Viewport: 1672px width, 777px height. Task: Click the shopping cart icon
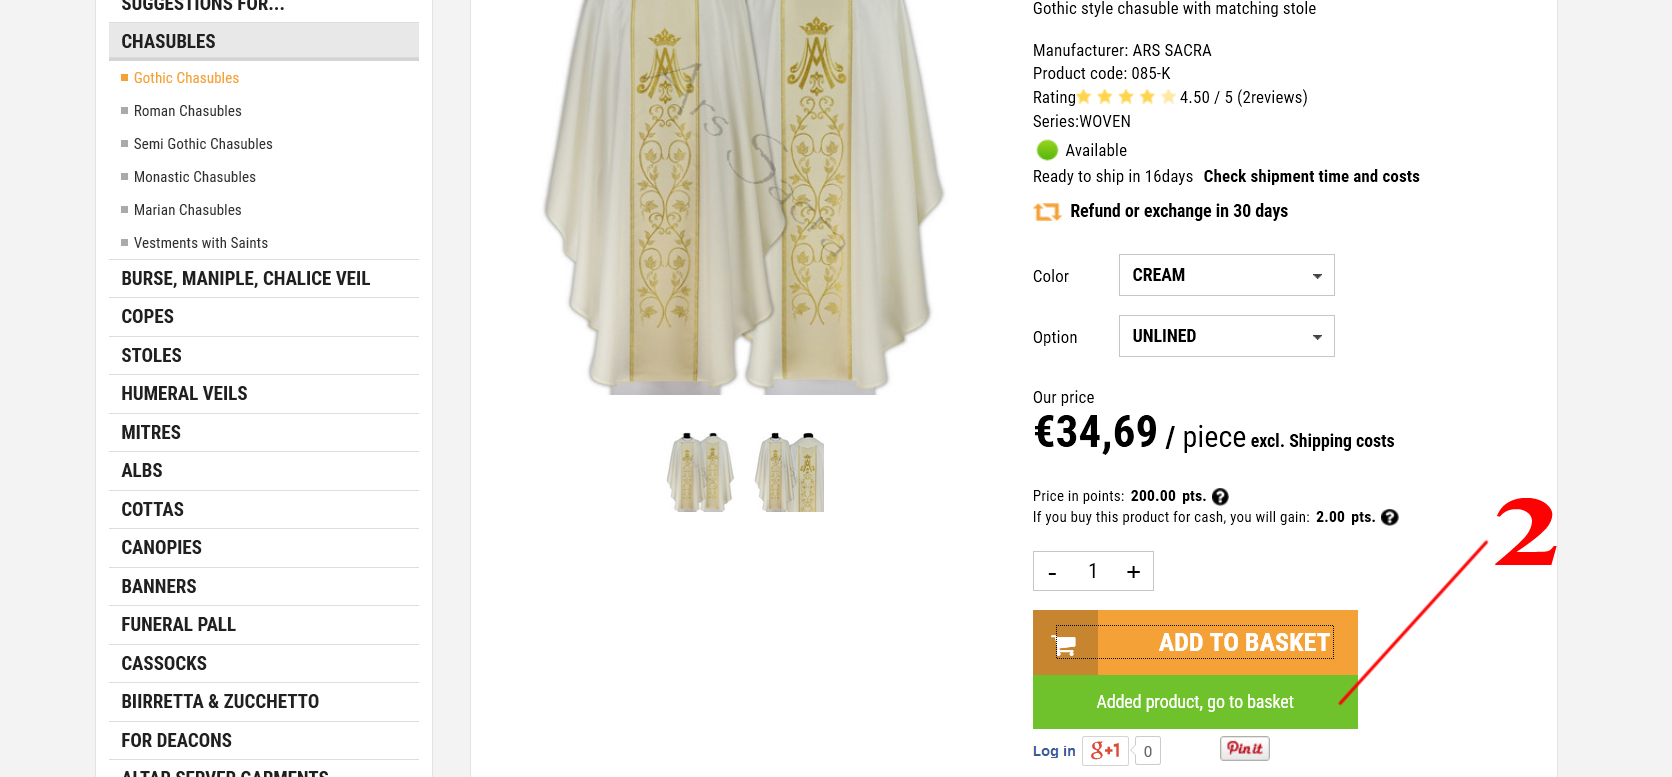point(1065,644)
